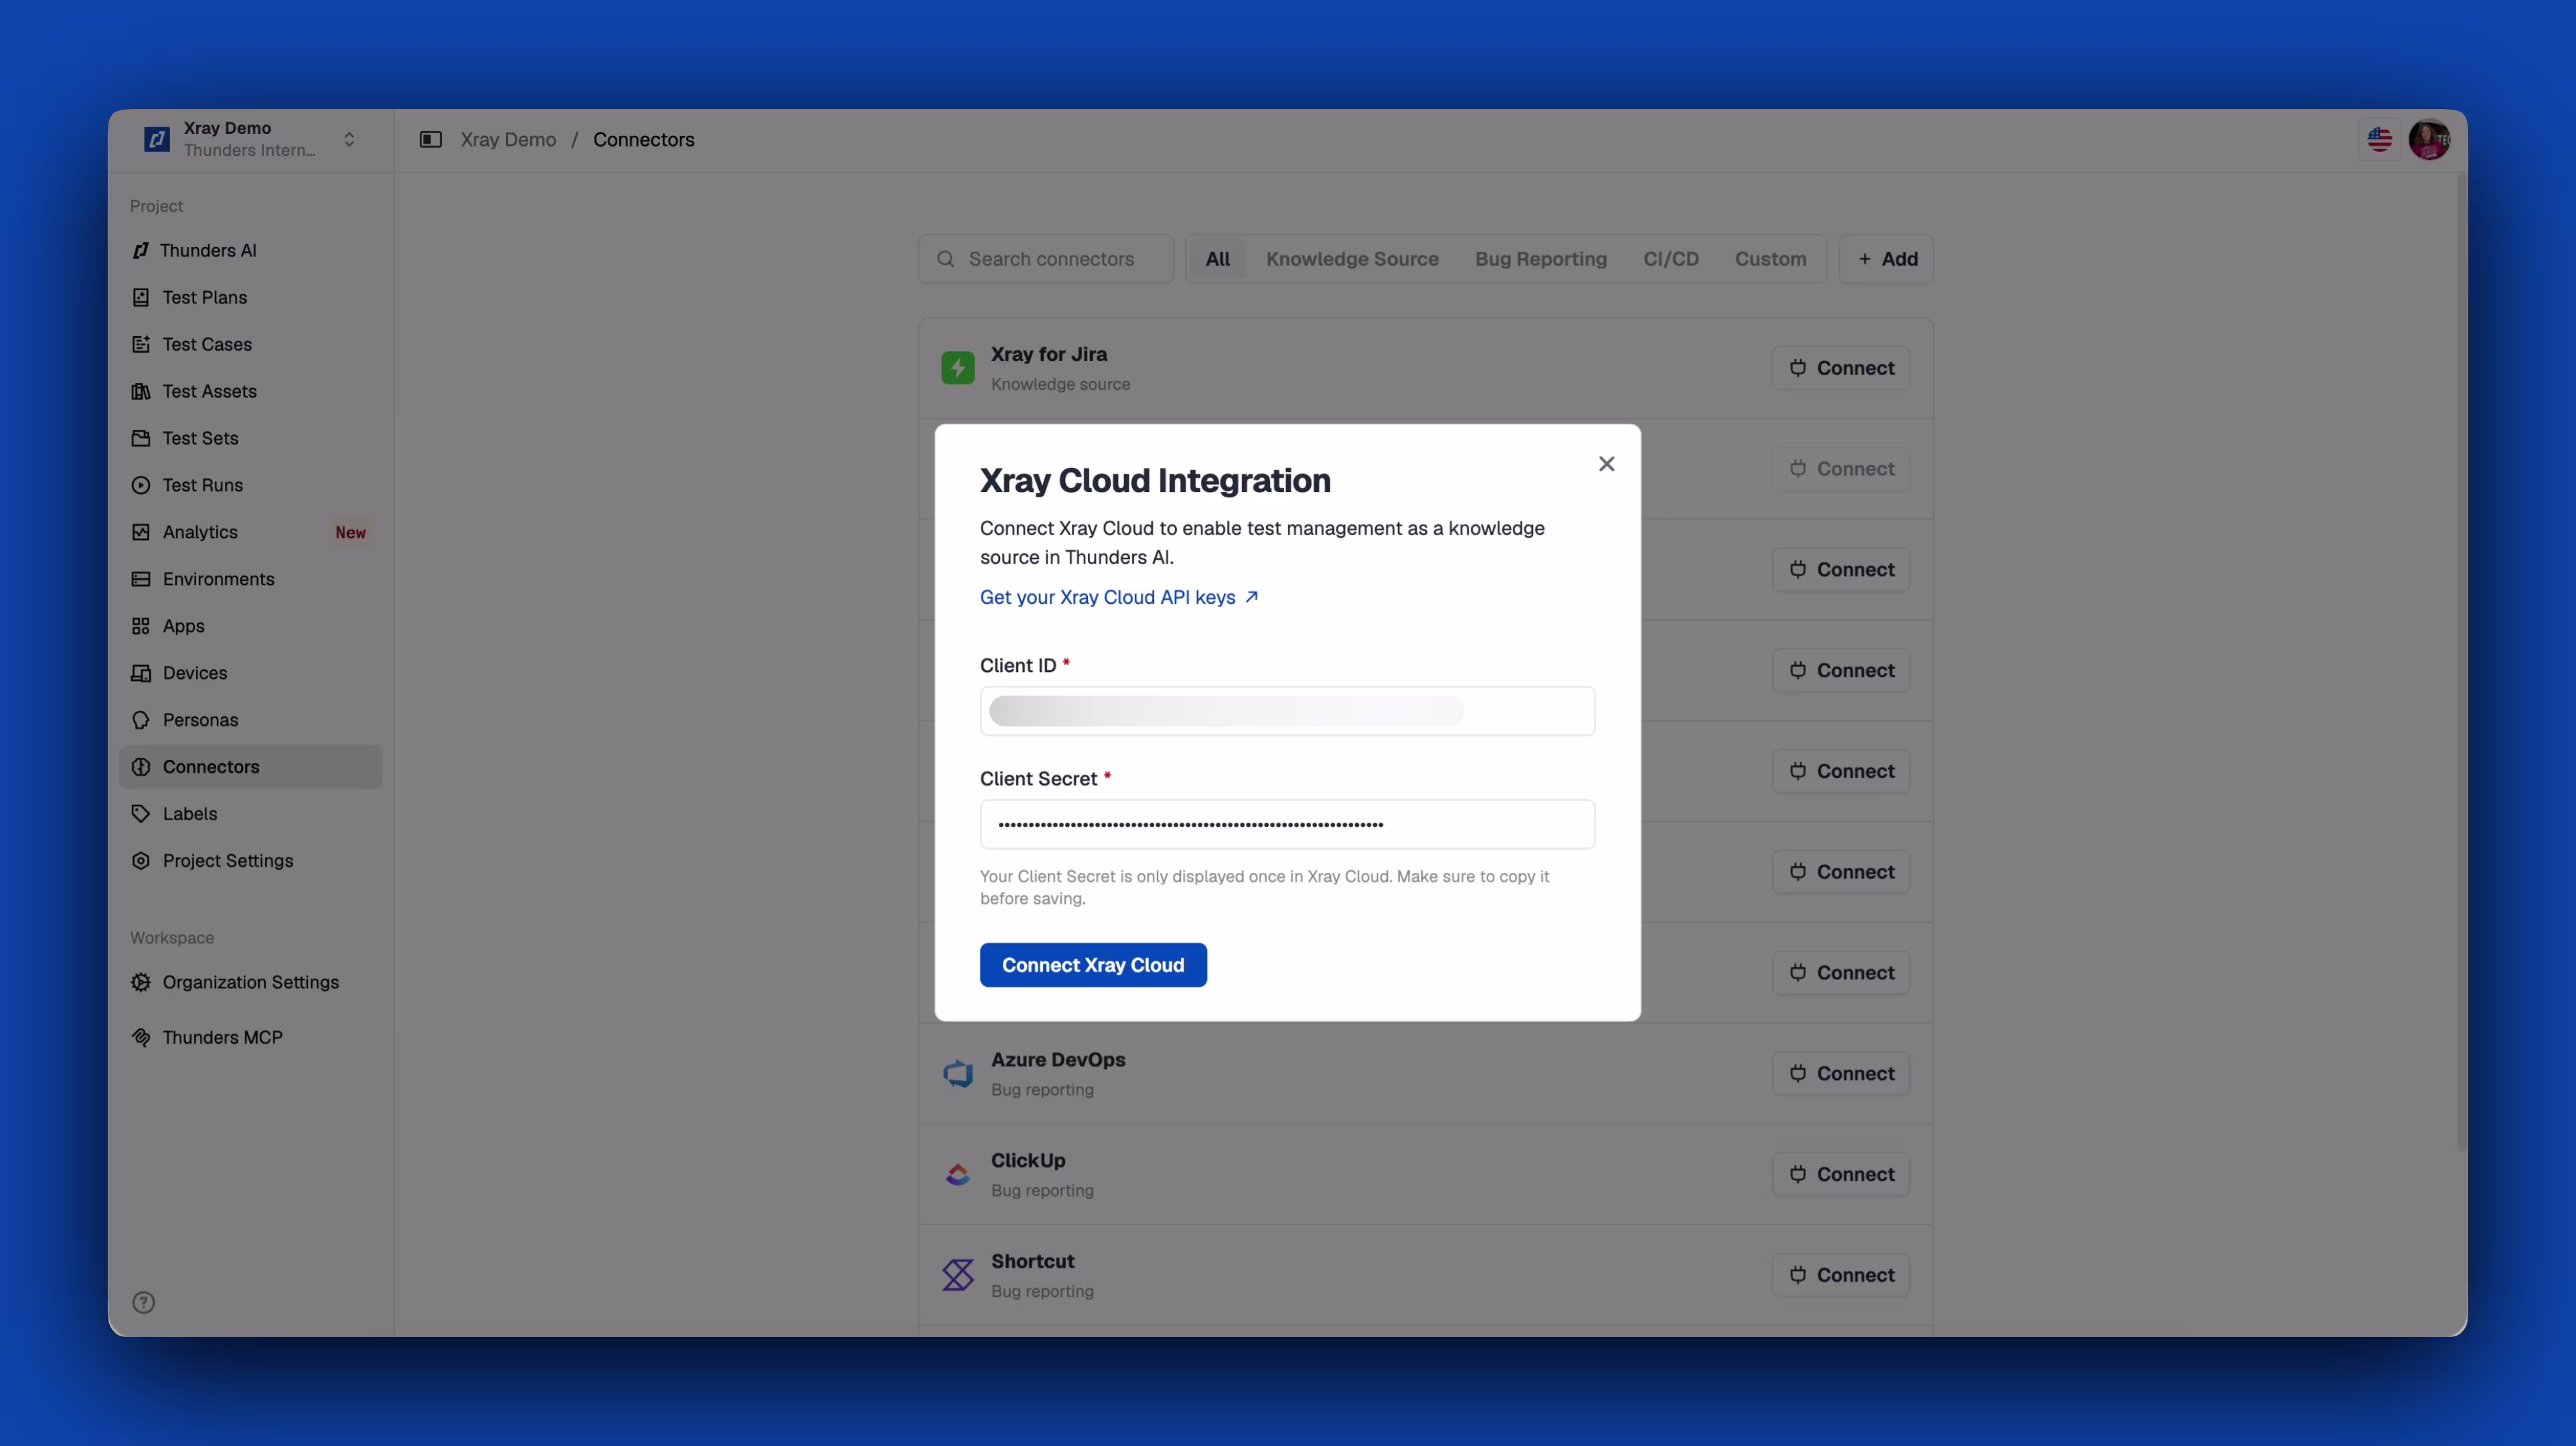This screenshot has height=1446, width=2576.
Task: Connect Xray for Jira
Action: [1841, 368]
